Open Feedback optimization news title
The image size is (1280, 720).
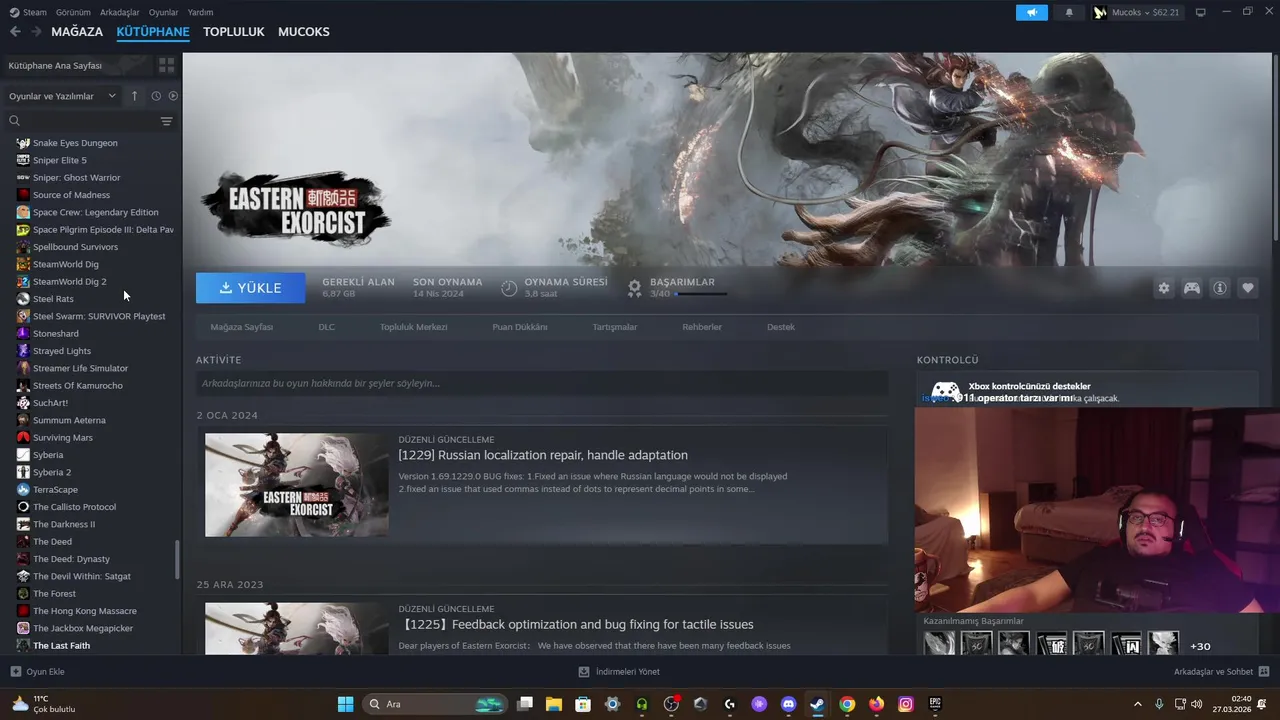click(576, 624)
